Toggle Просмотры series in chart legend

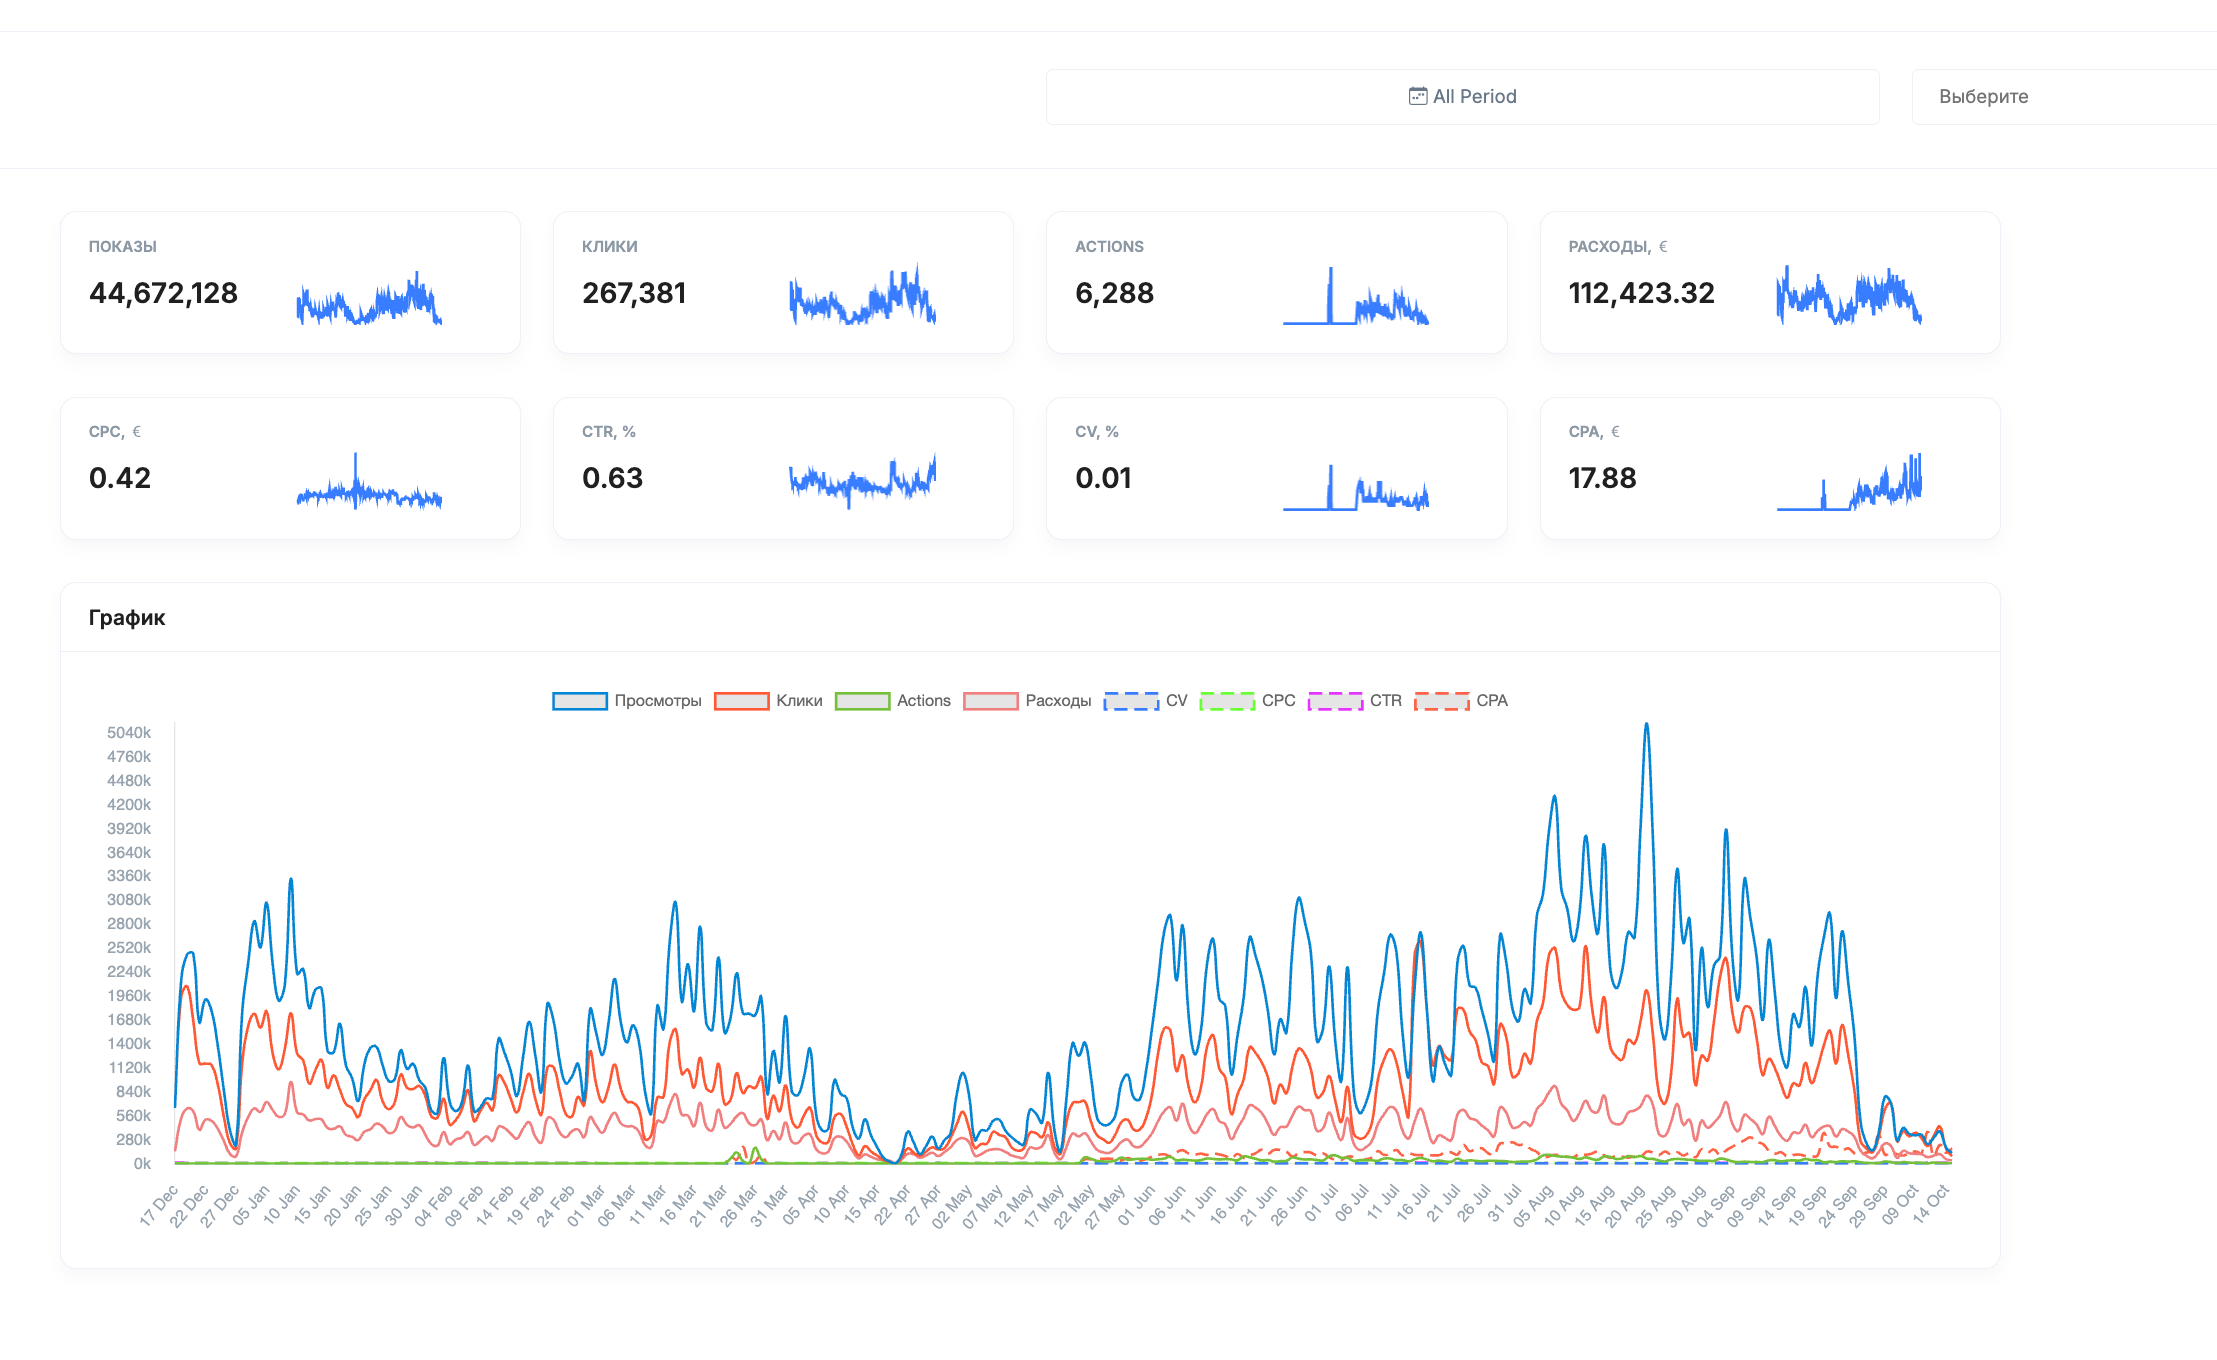[x=627, y=701]
